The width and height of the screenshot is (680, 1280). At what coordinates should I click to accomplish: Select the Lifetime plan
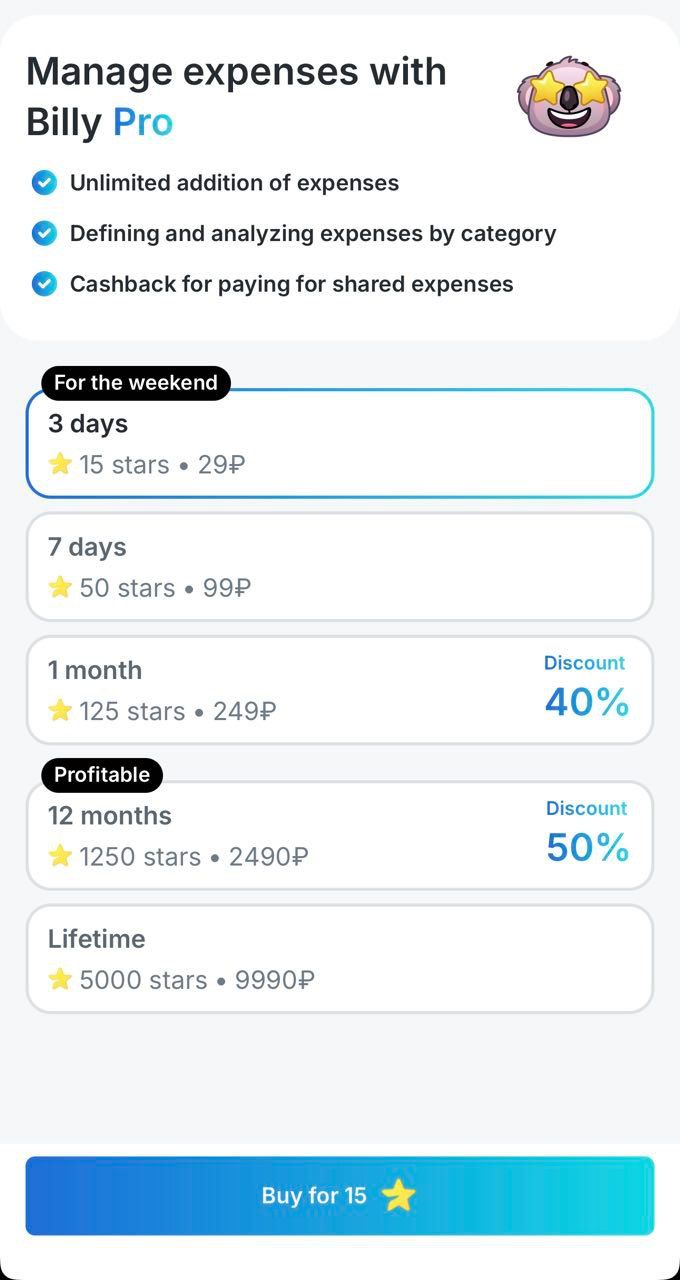click(x=340, y=958)
